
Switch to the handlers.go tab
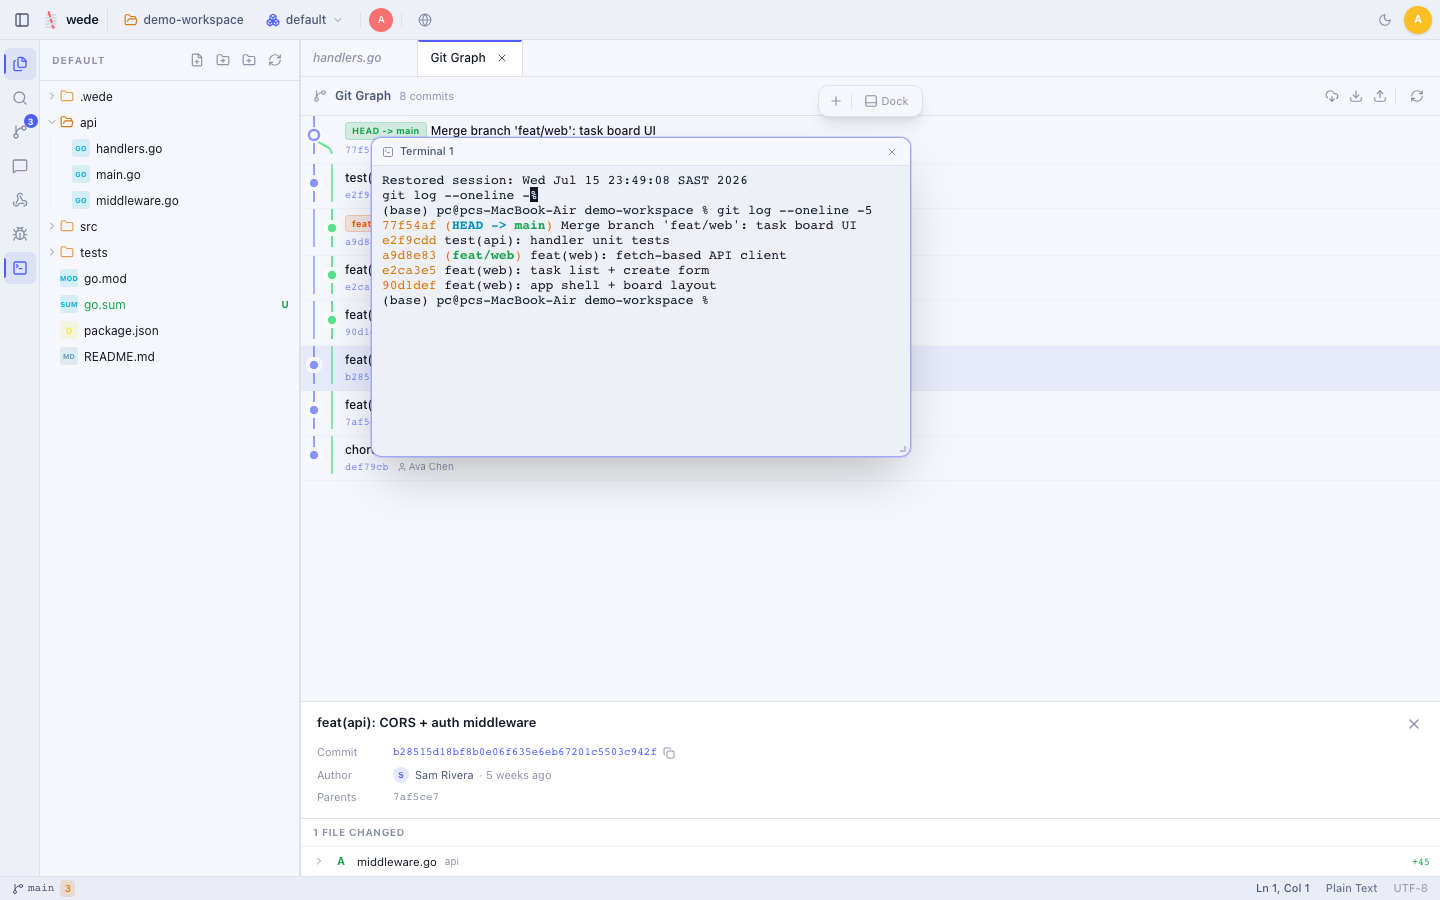point(347,58)
